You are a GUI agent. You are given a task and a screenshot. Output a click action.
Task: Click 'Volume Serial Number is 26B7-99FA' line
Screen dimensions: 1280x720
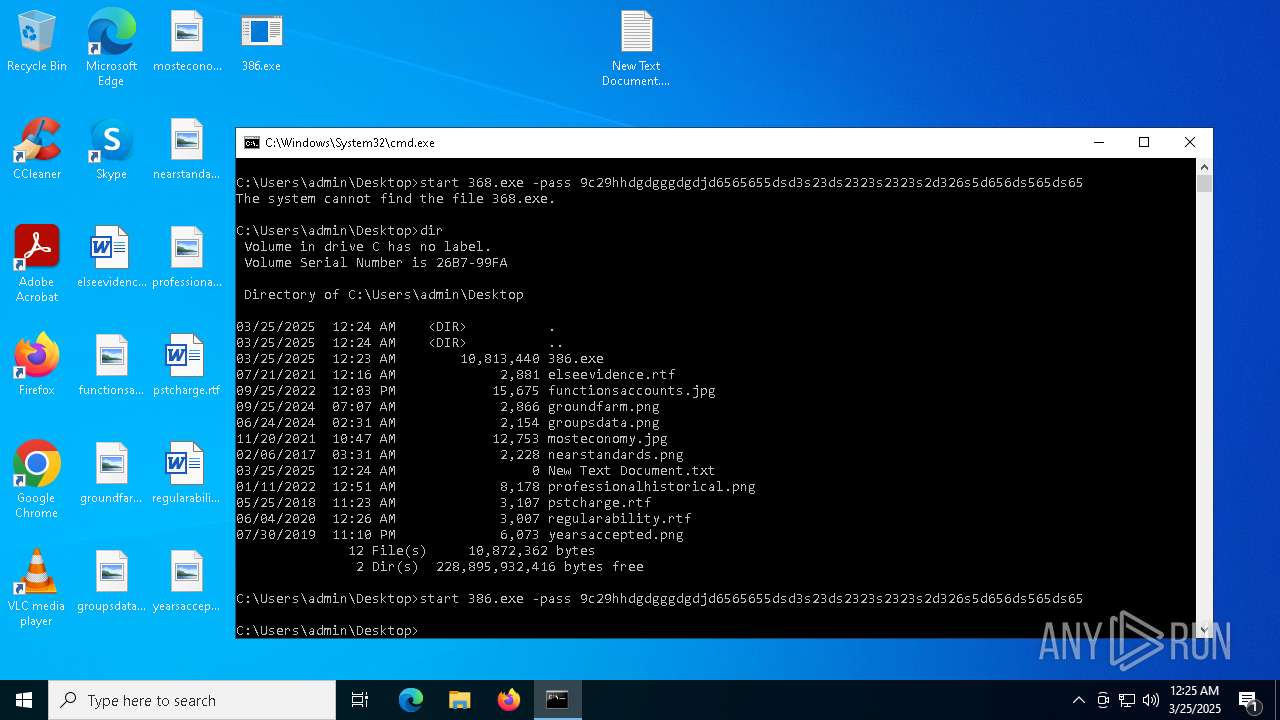click(x=376, y=263)
